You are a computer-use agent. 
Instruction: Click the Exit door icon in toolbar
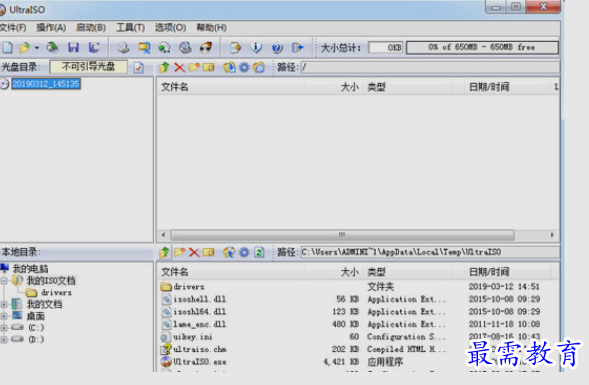[x=298, y=47]
